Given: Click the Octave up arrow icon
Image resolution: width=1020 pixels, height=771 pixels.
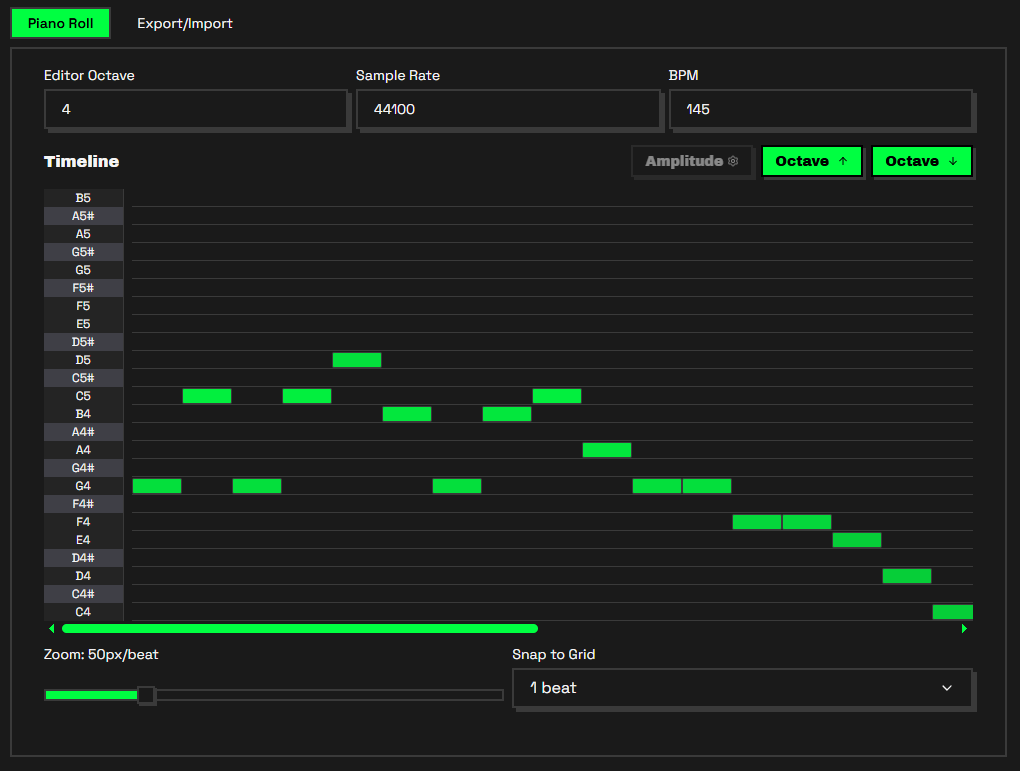Looking at the screenshot, I should pyautogui.click(x=841, y=161).
